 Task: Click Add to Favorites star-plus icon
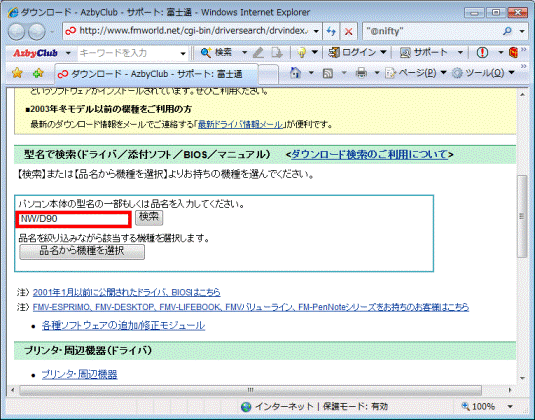tap(38, 73)
